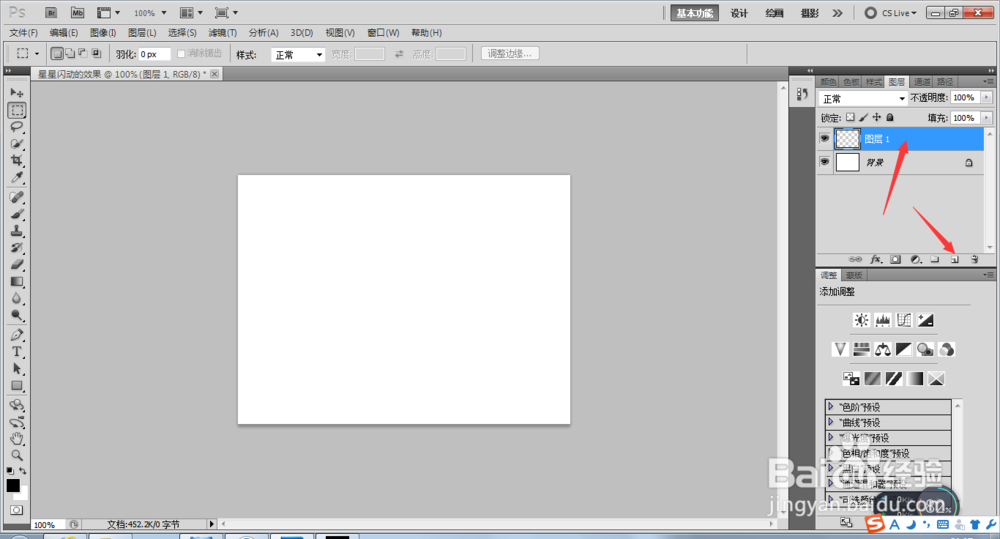This screenshot has height=539, width=1000.
Task: Select the Rectangular Marquee tool in toolbox
Action: [x=17, y=110]
